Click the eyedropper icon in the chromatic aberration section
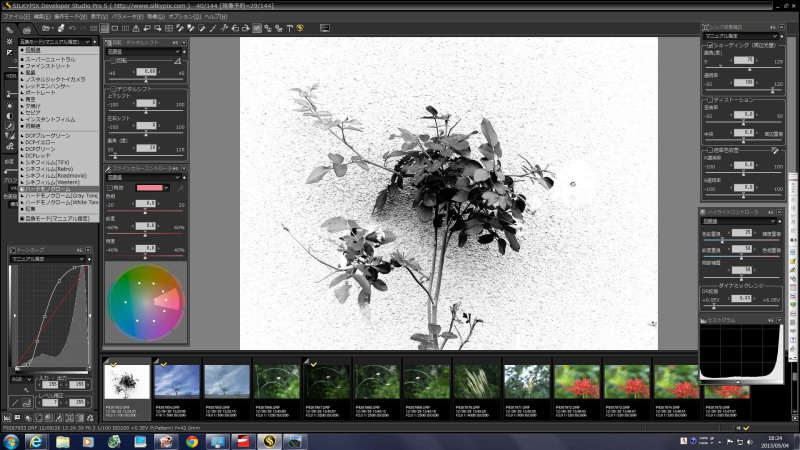This screenshot has height=450, width=800. coord(775,151)
